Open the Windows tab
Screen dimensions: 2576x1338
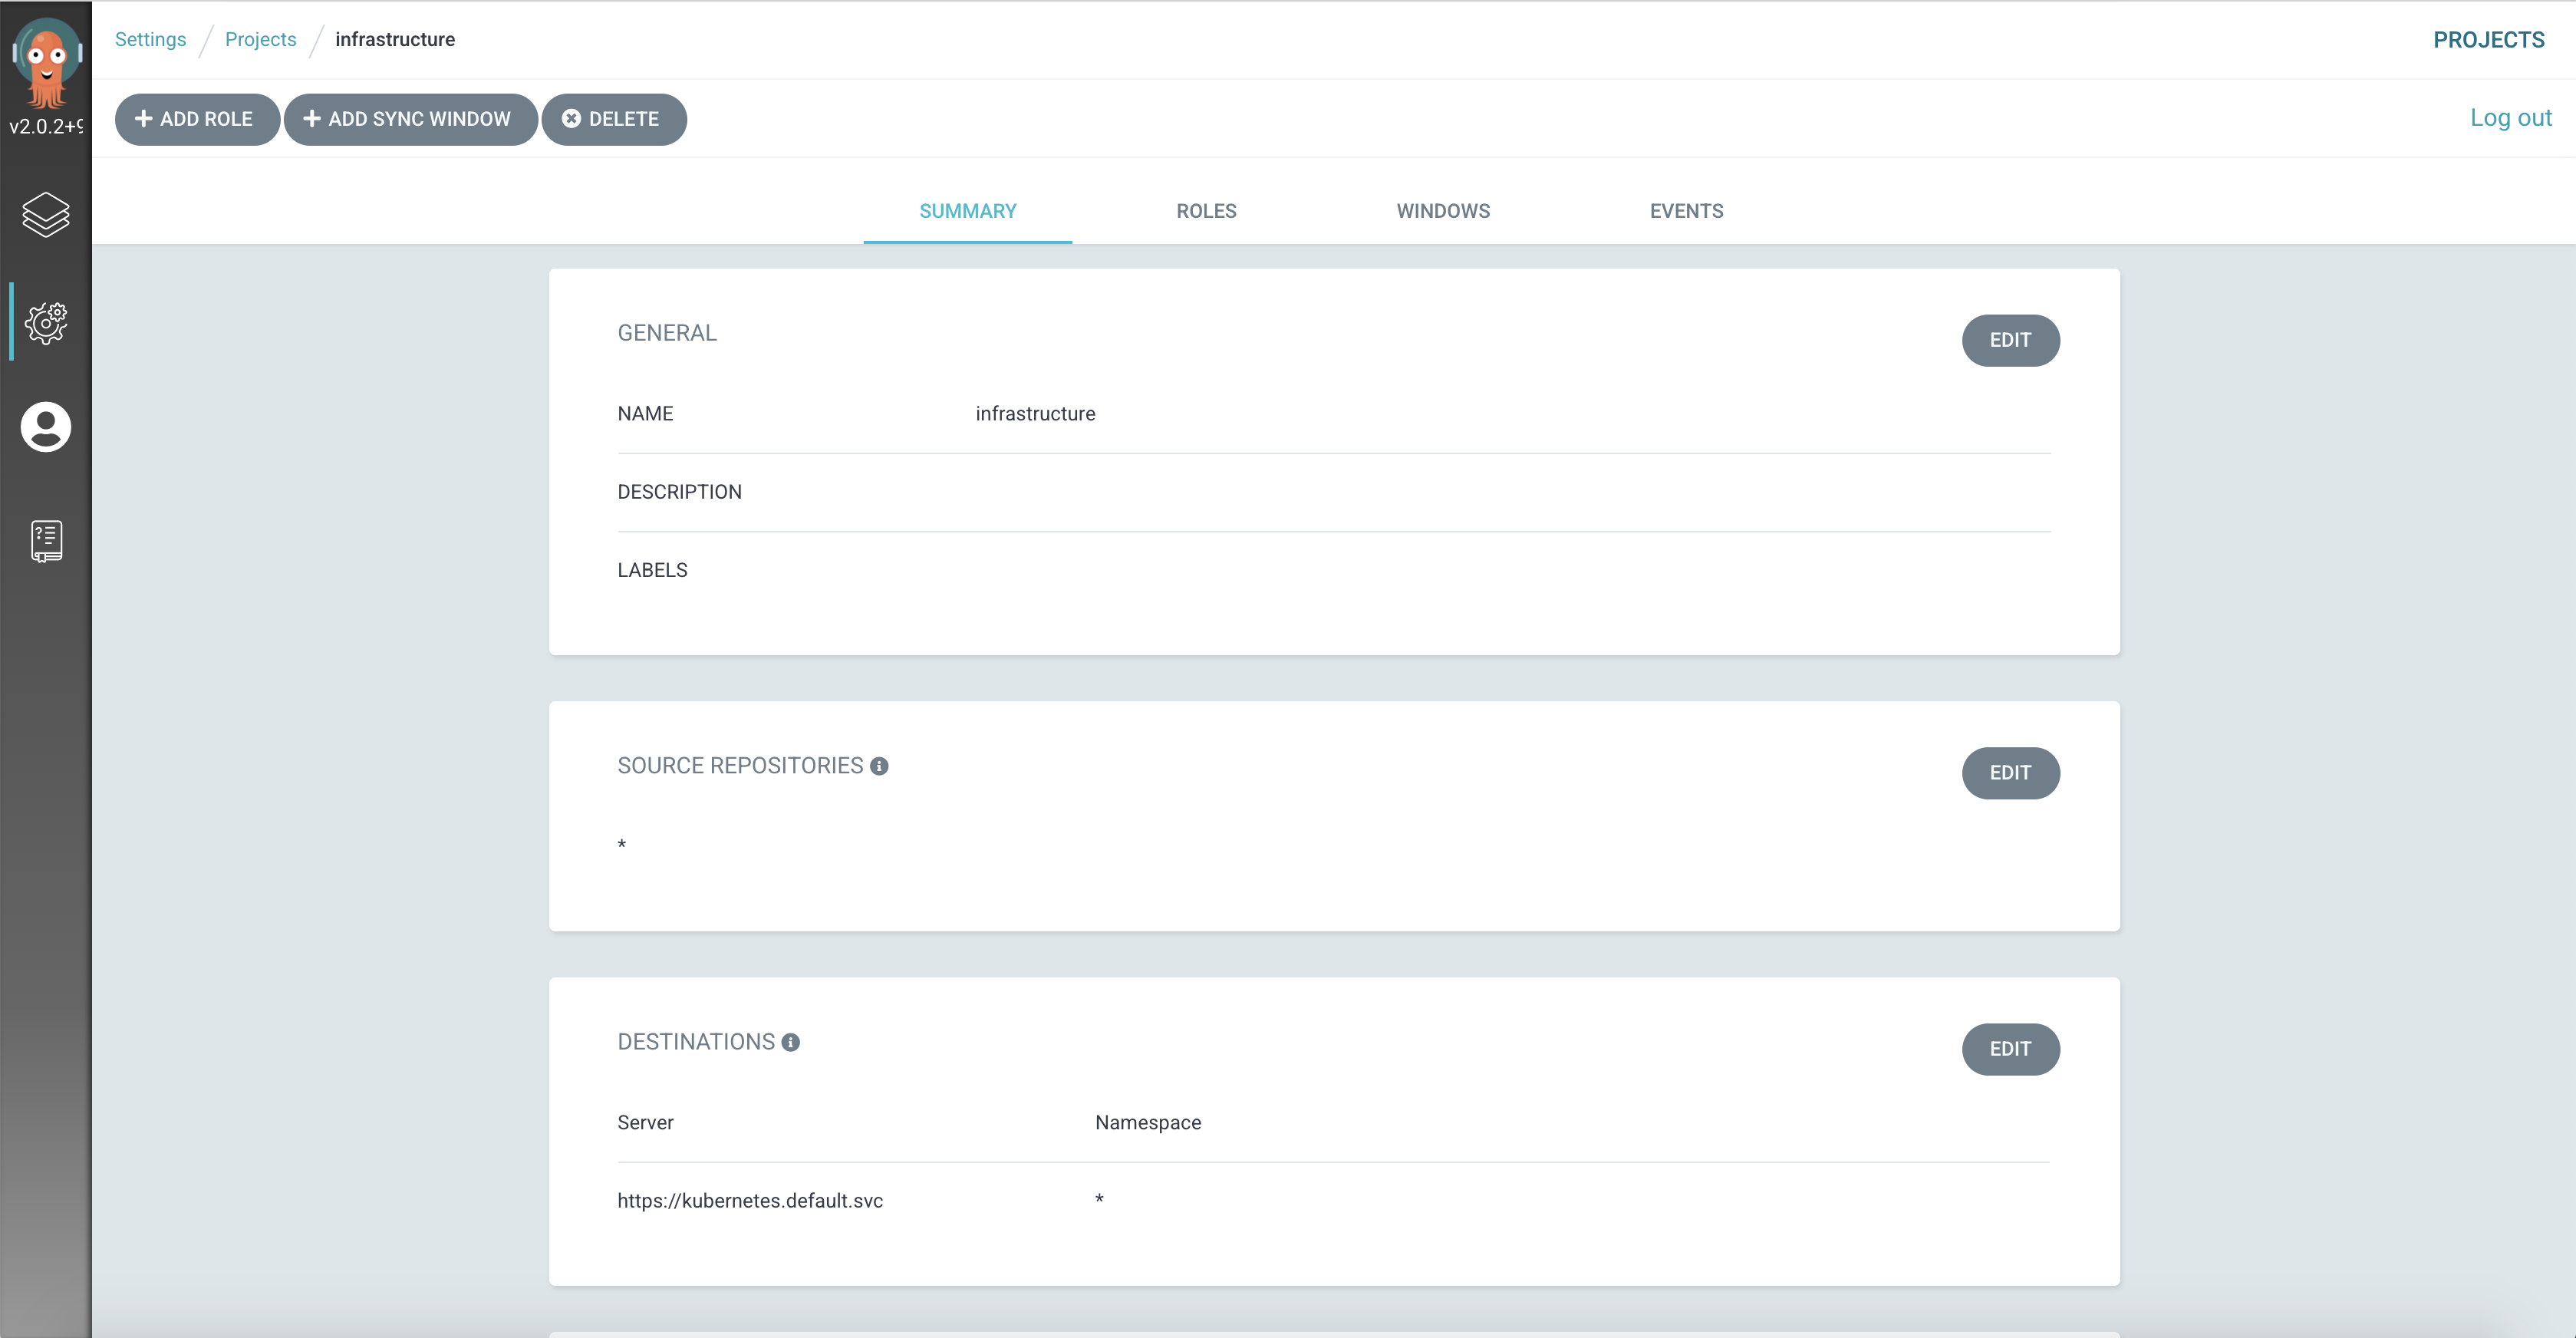point(1442,211)
